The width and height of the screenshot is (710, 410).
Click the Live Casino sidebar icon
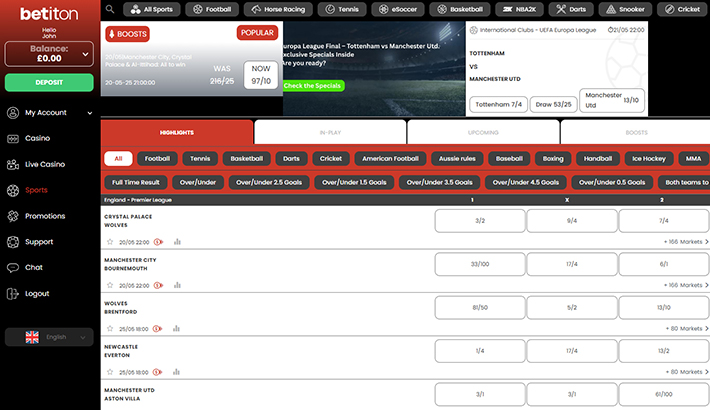[13, 164]
